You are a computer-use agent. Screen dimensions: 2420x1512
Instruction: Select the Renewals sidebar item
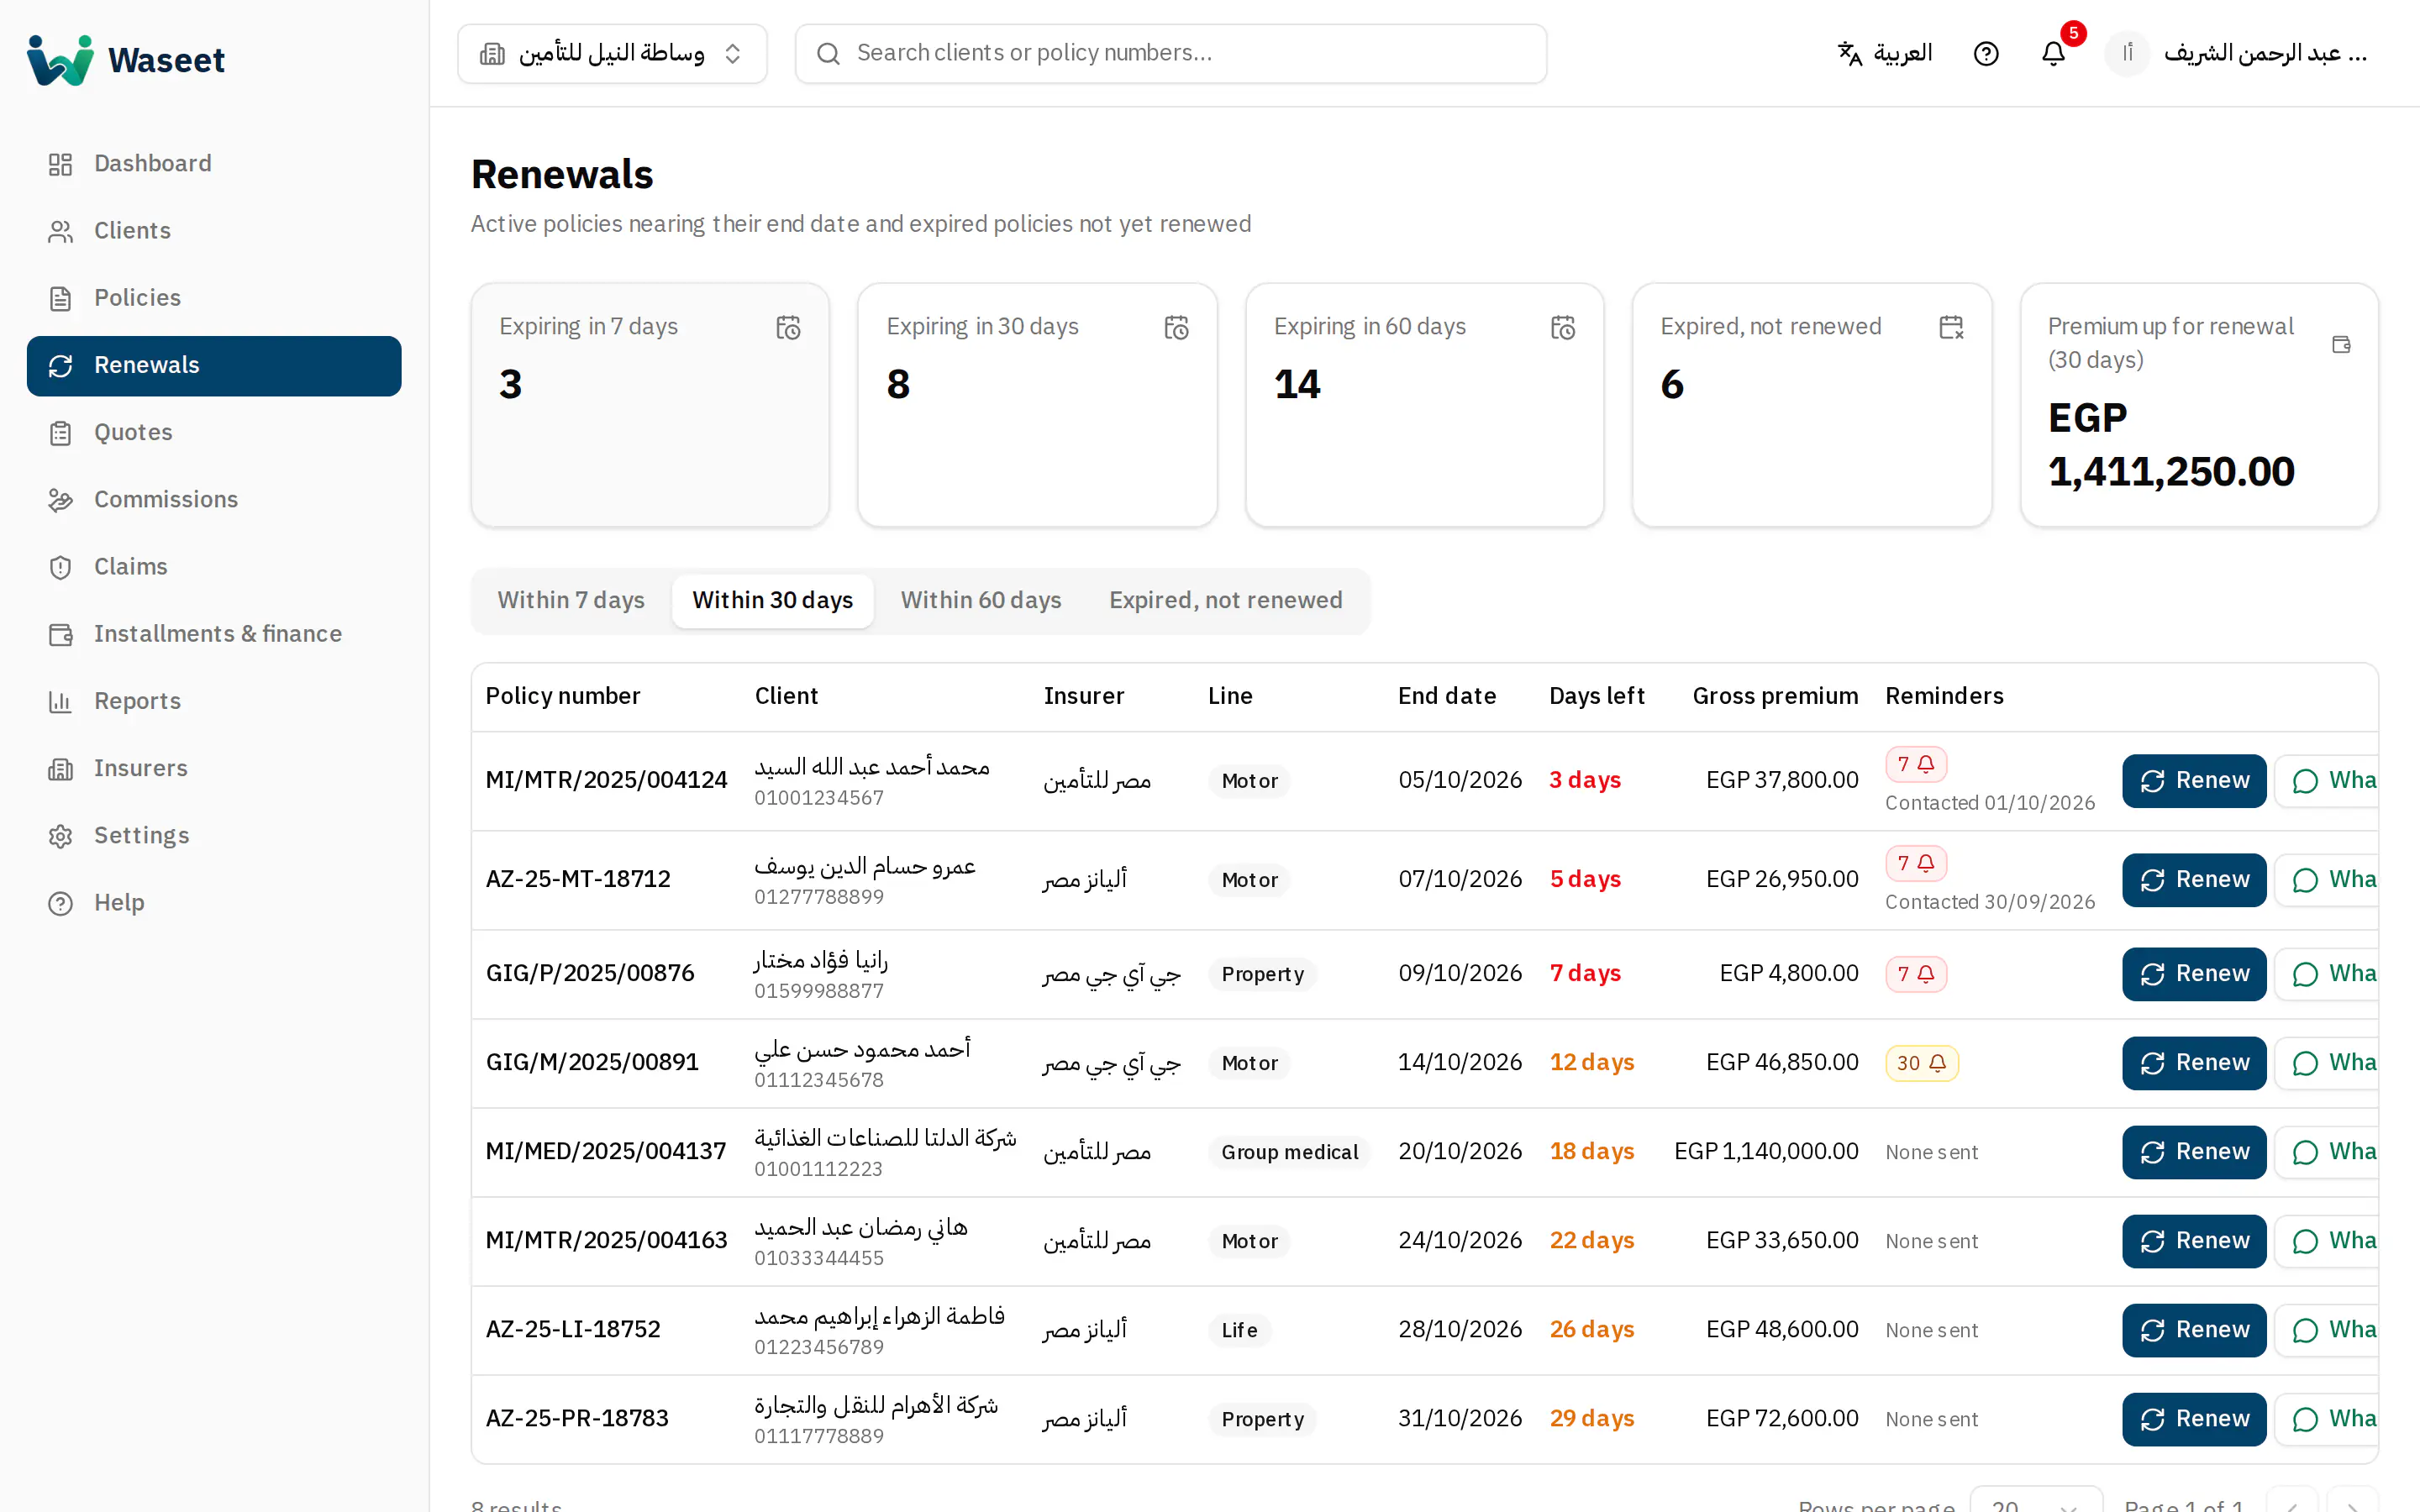(214, 365)
